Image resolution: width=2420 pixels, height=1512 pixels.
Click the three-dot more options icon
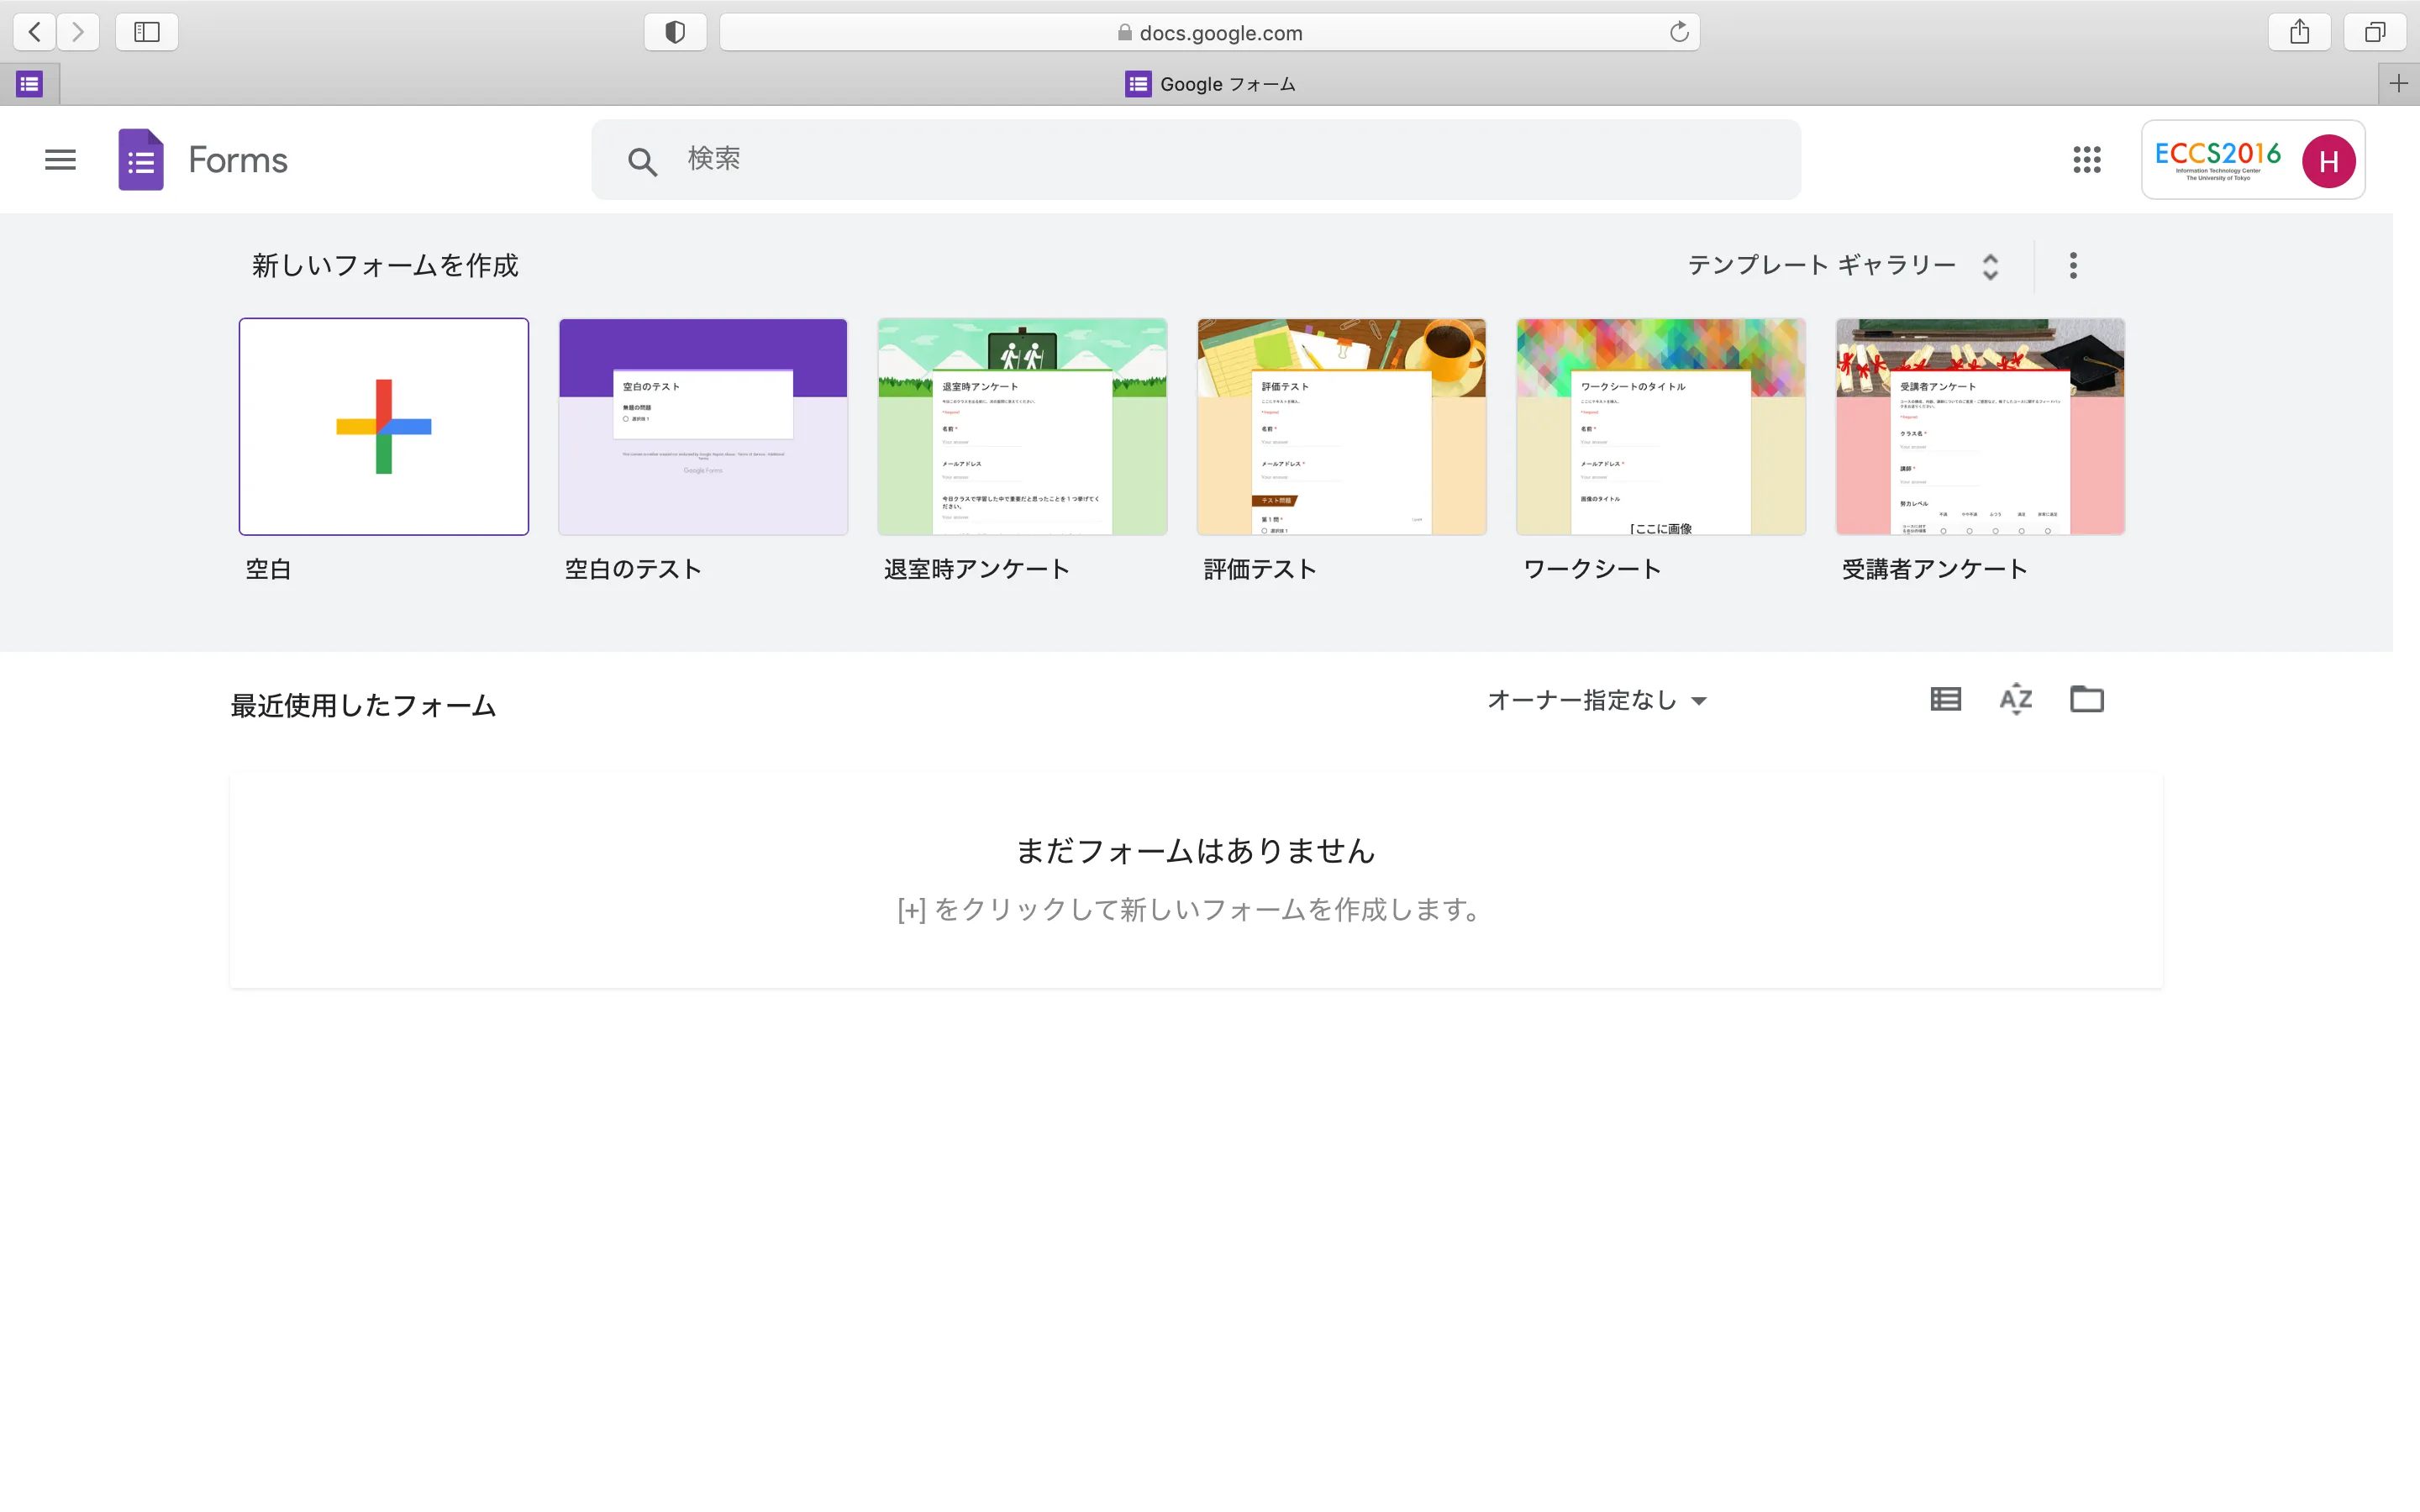pyautogui.click(x=2073, y=265)
